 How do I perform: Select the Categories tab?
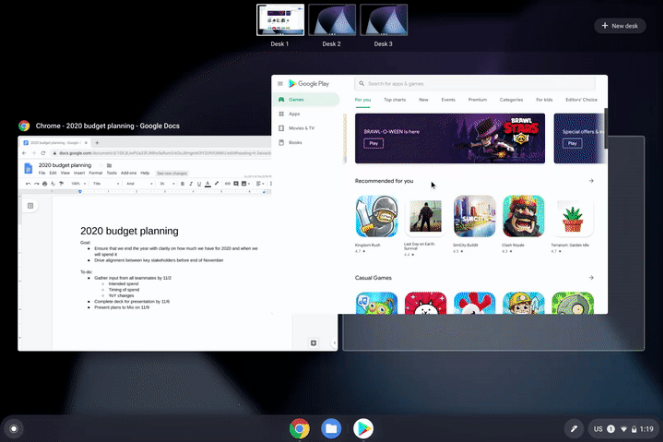(x=511, y=100)
